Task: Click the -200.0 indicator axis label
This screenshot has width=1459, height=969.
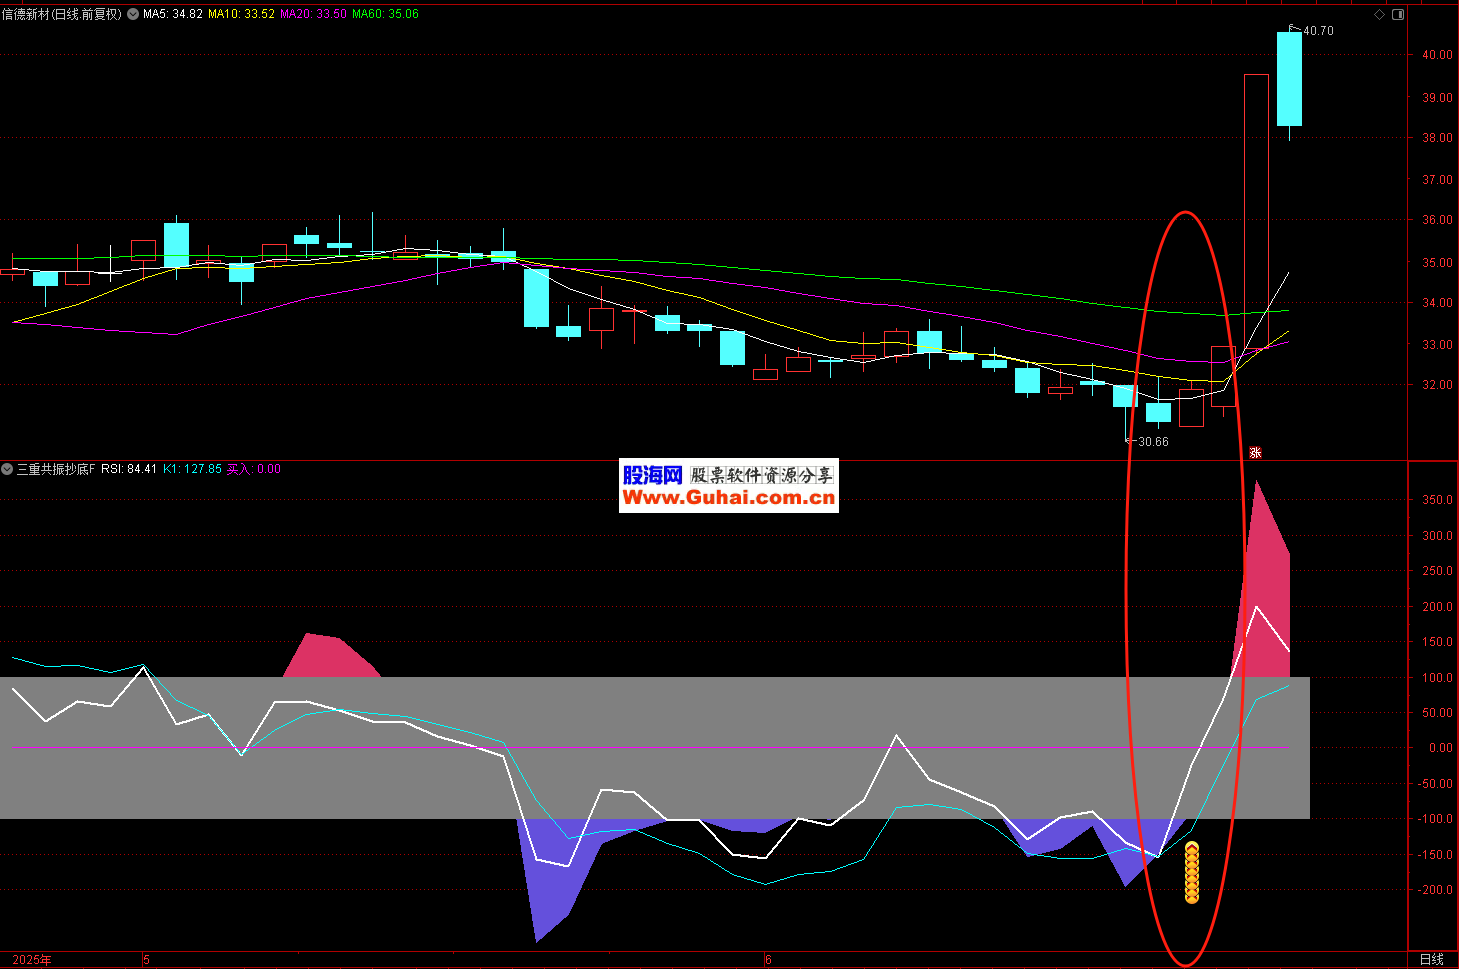Action: [x=1435, y=890]
